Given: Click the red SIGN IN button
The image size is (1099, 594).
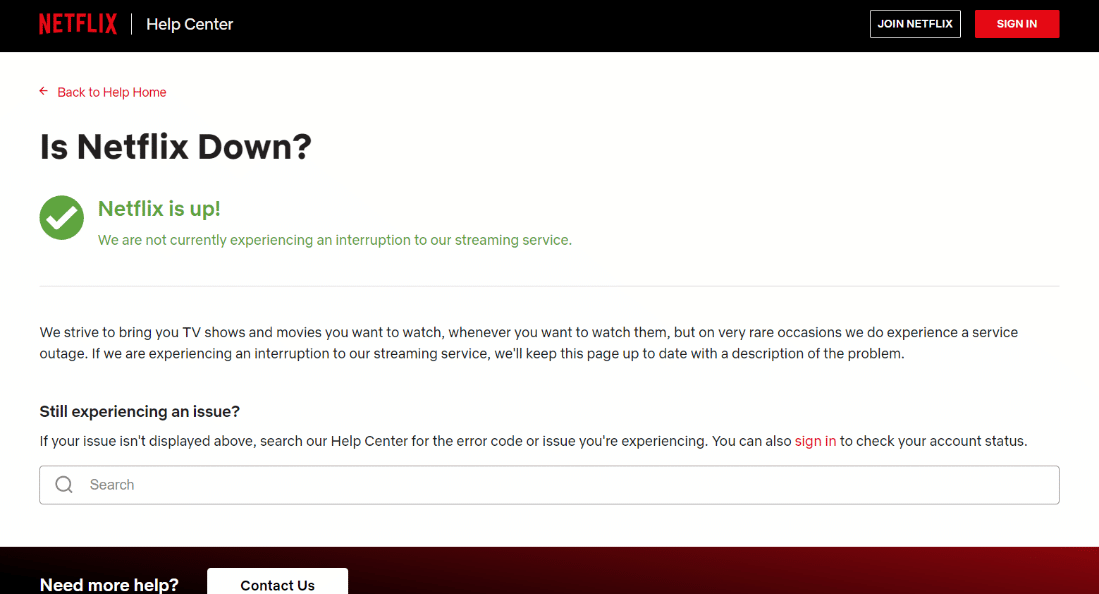Looking at the screenshot, I should (1016, 24).
